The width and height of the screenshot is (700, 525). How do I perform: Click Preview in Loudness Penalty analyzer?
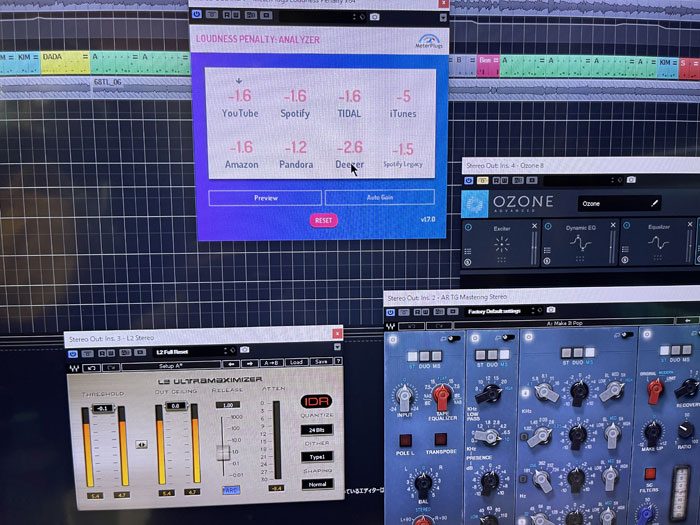(x=265, y=198)
